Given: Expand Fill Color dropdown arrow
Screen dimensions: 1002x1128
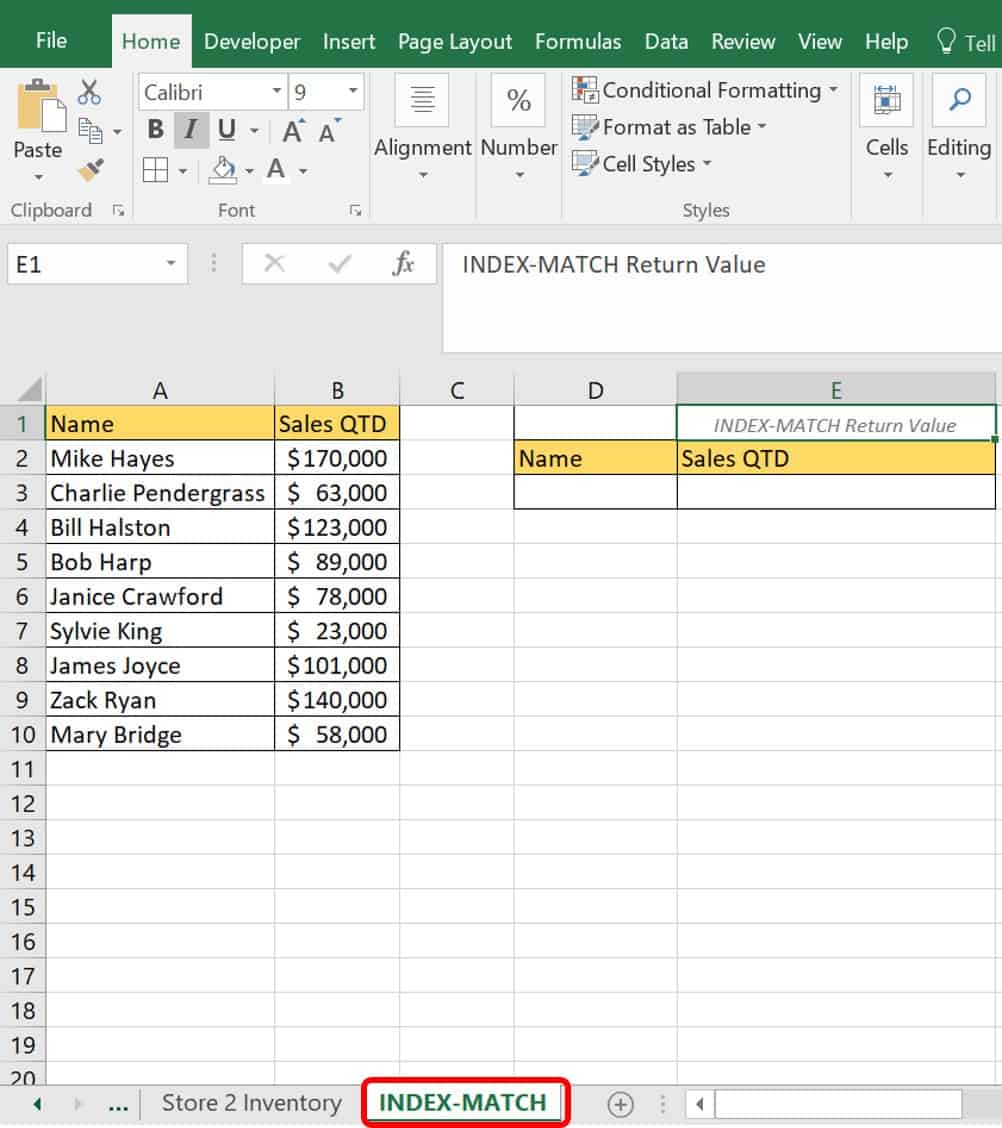Looking at the screenshot, I should [249, 171].
